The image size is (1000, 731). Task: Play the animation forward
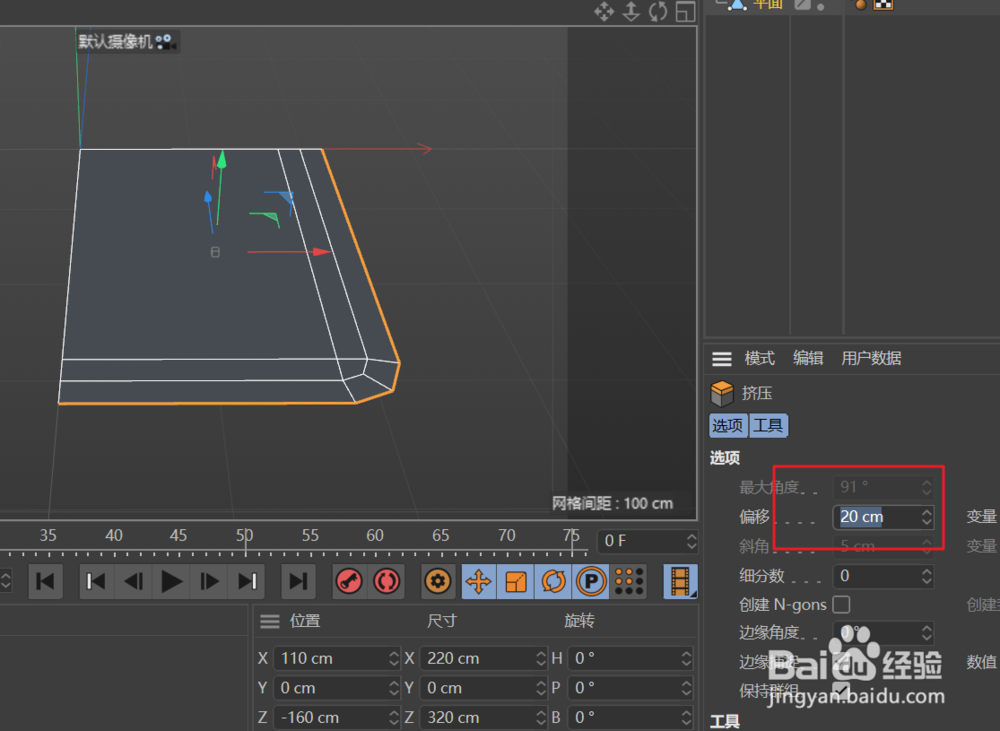pos(171,581)
